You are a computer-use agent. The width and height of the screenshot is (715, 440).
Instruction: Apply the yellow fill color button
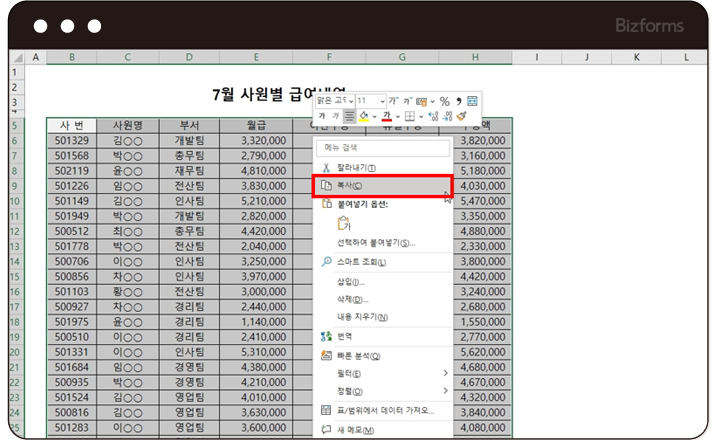364,116
